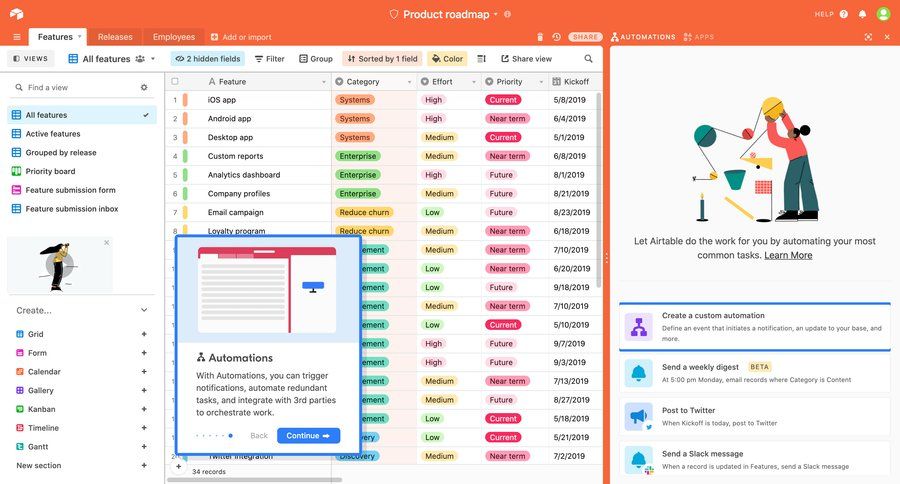Click the 2 hidden fields button
Image resolution: width=900 pixels, height=484 pixels.
208,59
